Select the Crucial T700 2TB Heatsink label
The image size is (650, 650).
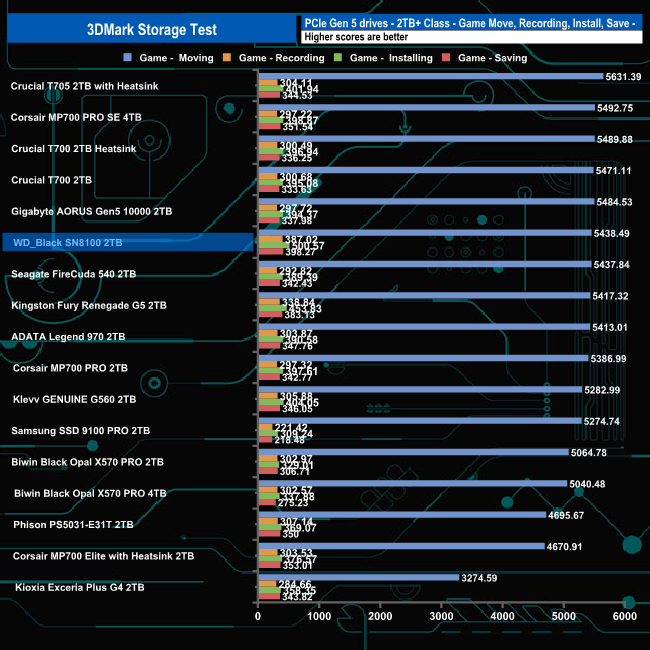(x=74, y=148)
